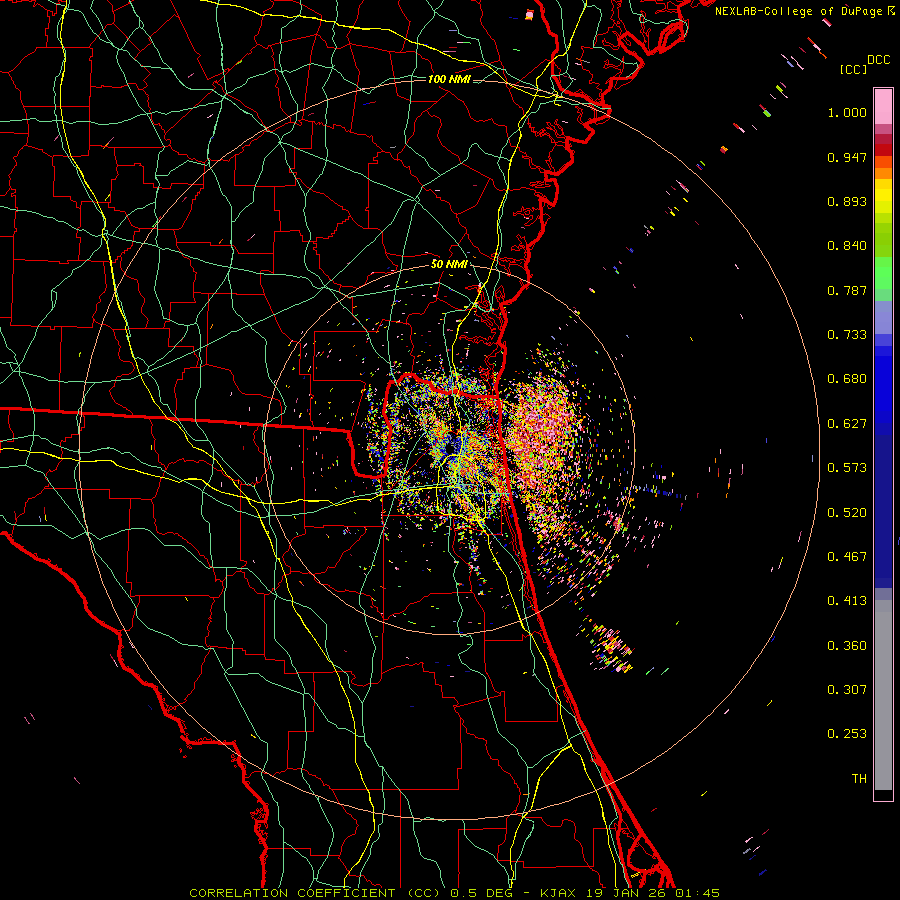
Task: Click the 19 JAN 26 01:45 timestamp
Action: tap(653, 893)
